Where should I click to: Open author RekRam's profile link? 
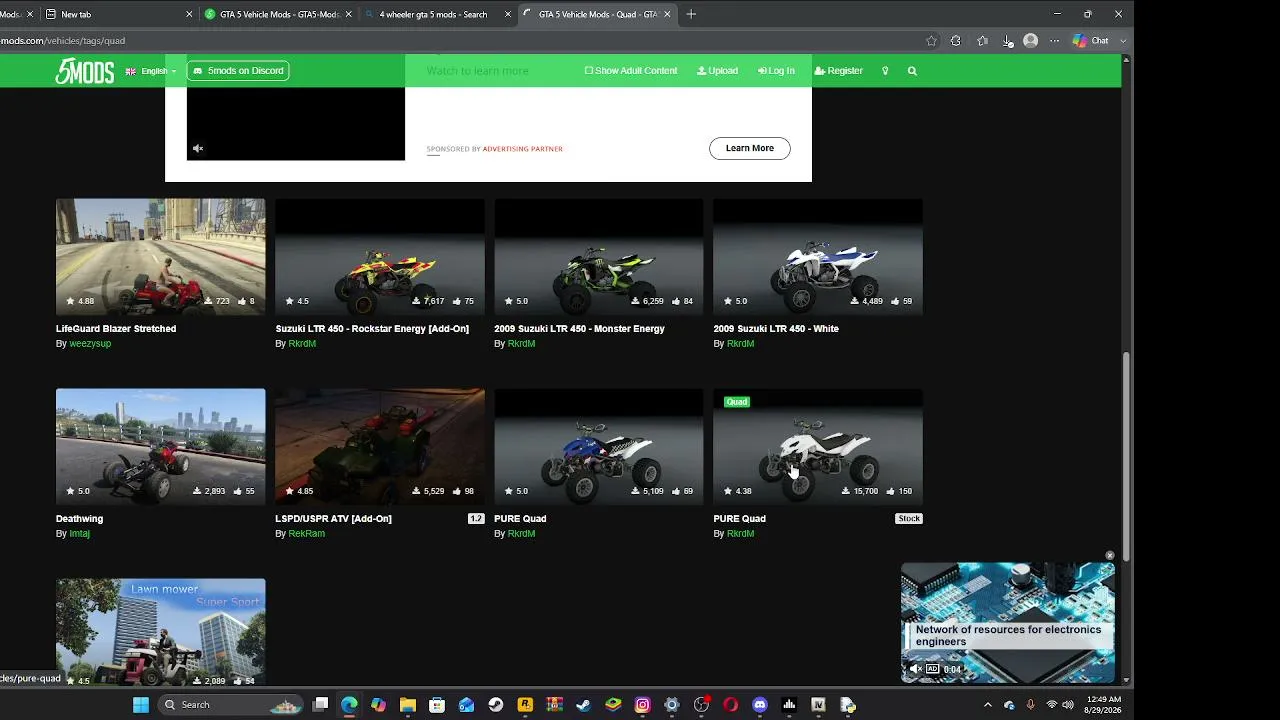(x=306, y=534)
